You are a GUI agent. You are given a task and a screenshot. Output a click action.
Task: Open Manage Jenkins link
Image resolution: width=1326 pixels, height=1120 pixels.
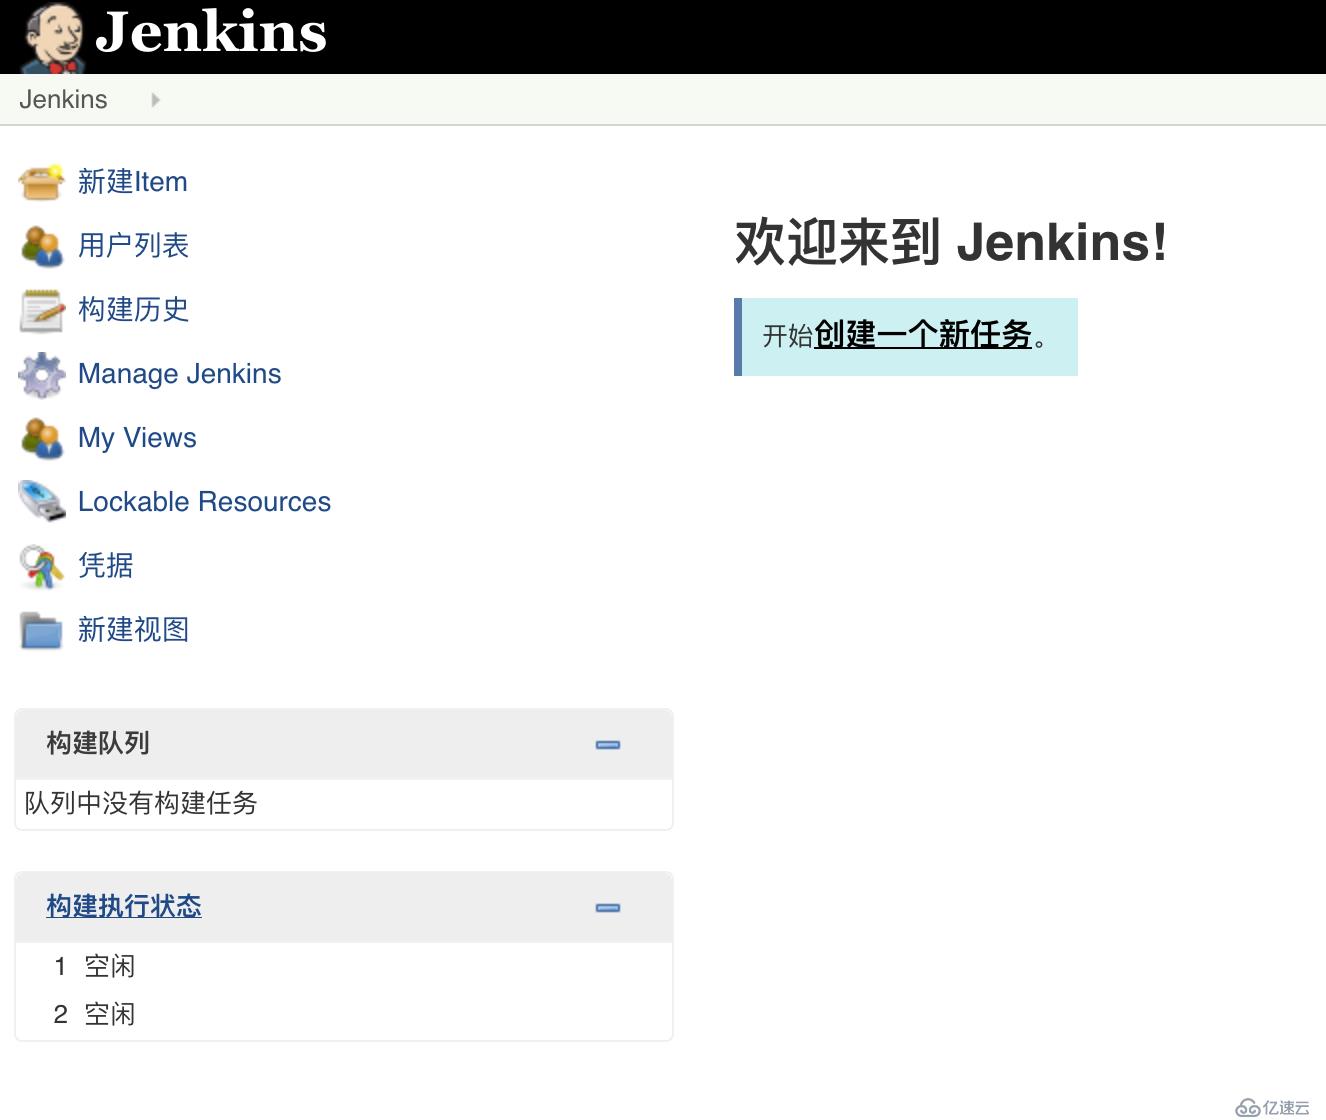(x=180, y=374)
